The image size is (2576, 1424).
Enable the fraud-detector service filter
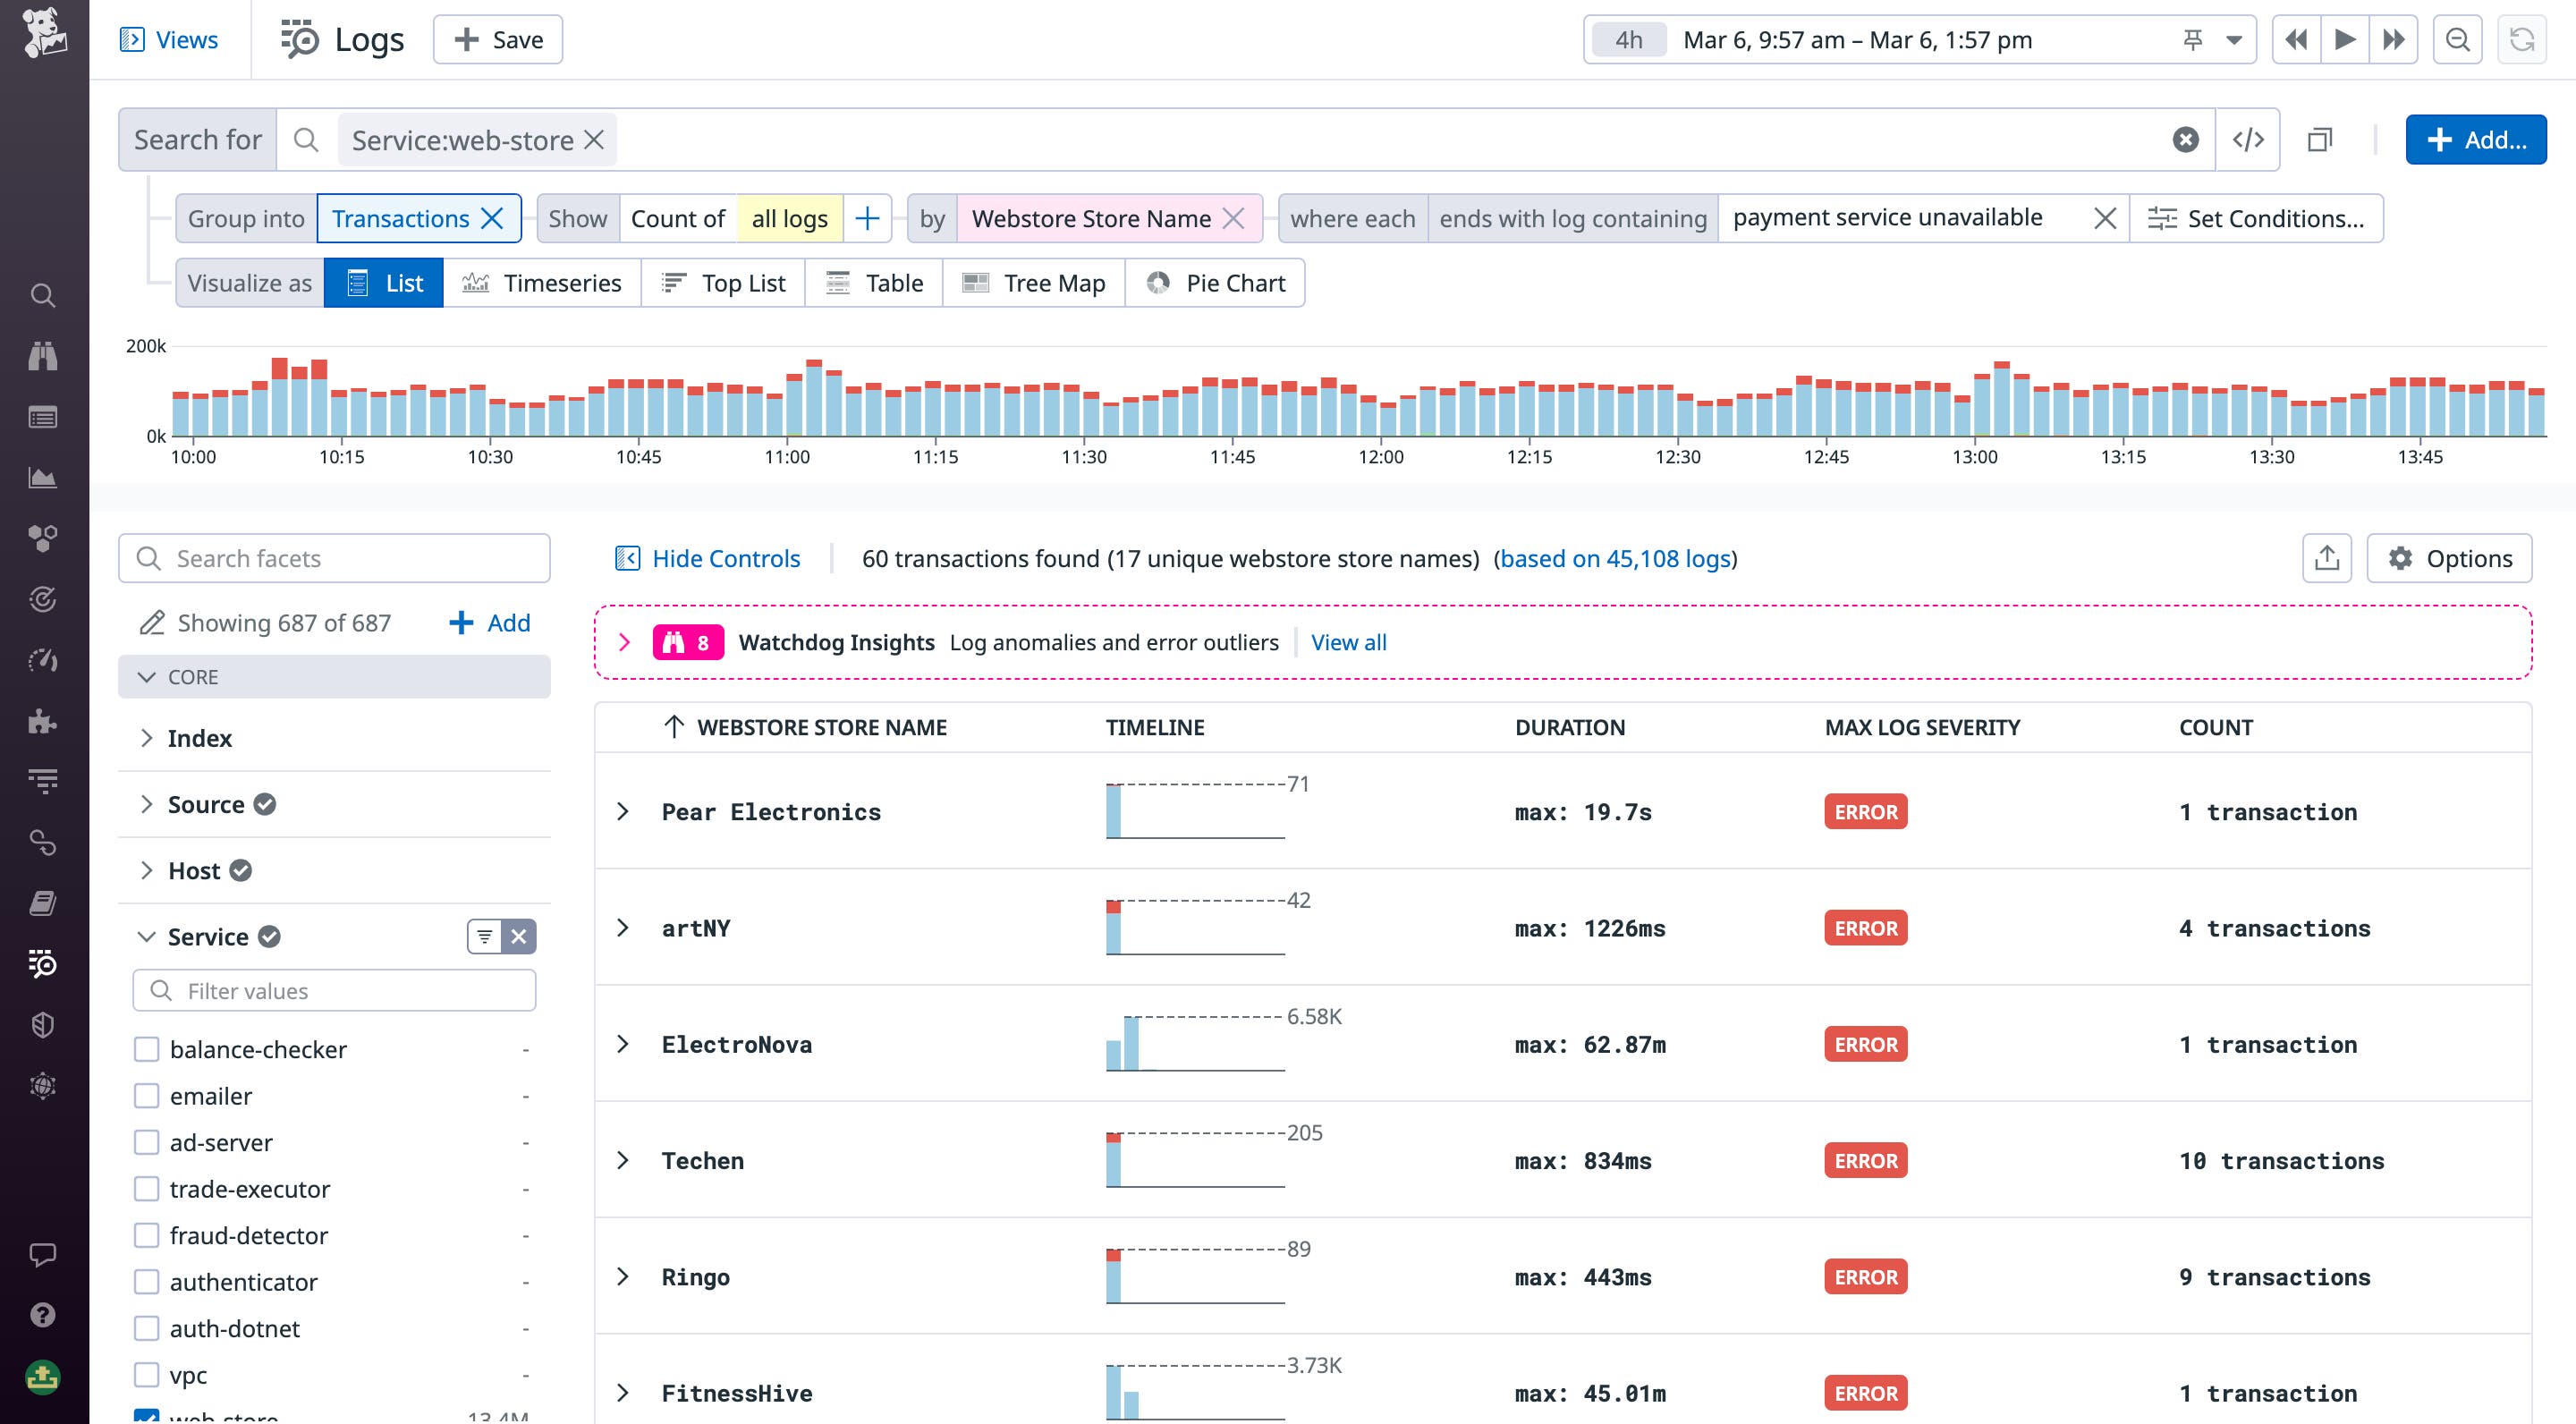[x=147, y=1235]
